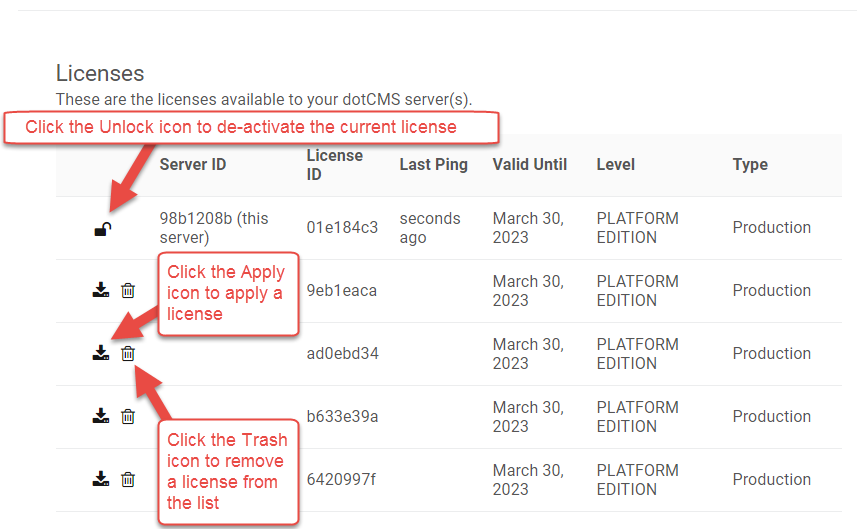Select license ID 01e184c3 in the first row
Screen dimensions: 857x529
[x=342, y=228]
